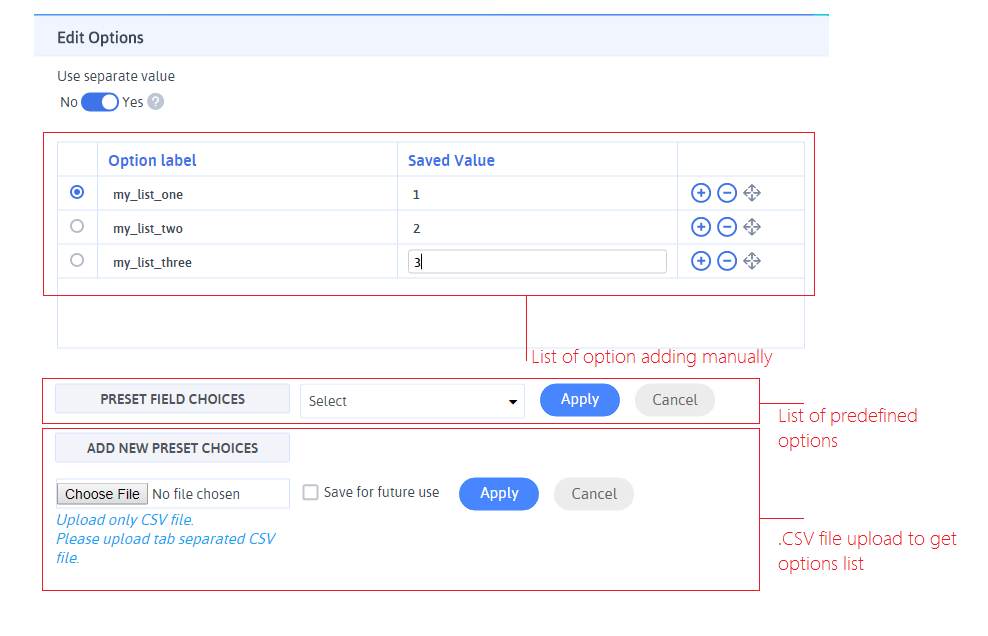Click the saved value field for my_list_three

pyautogui.click(x=537, y=260)
